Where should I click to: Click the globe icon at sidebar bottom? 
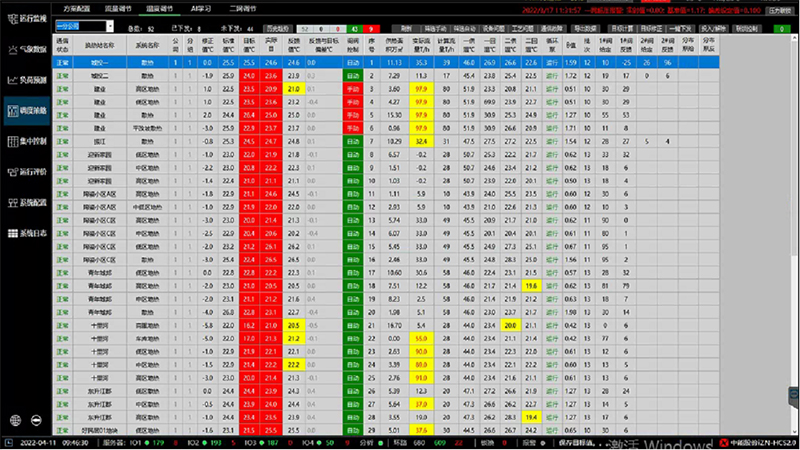(x=15, y=420)
